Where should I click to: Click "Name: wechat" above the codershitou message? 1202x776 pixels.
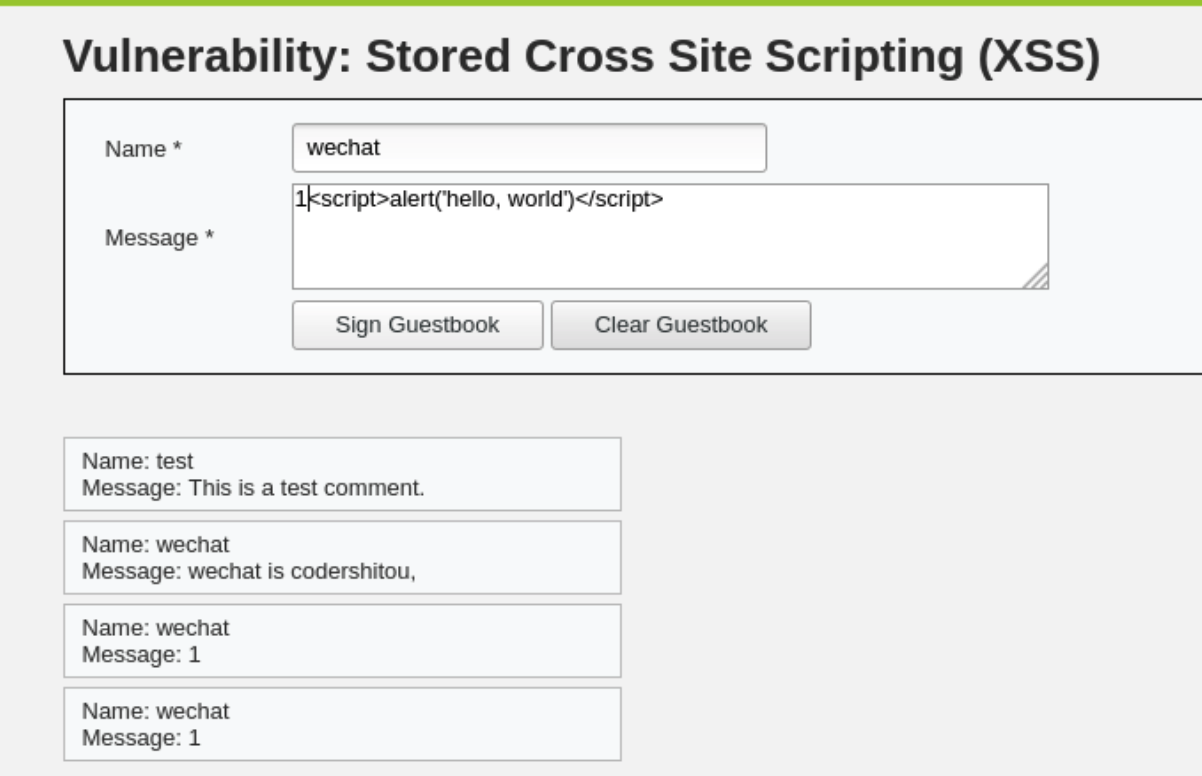click(x=155, y=545)
